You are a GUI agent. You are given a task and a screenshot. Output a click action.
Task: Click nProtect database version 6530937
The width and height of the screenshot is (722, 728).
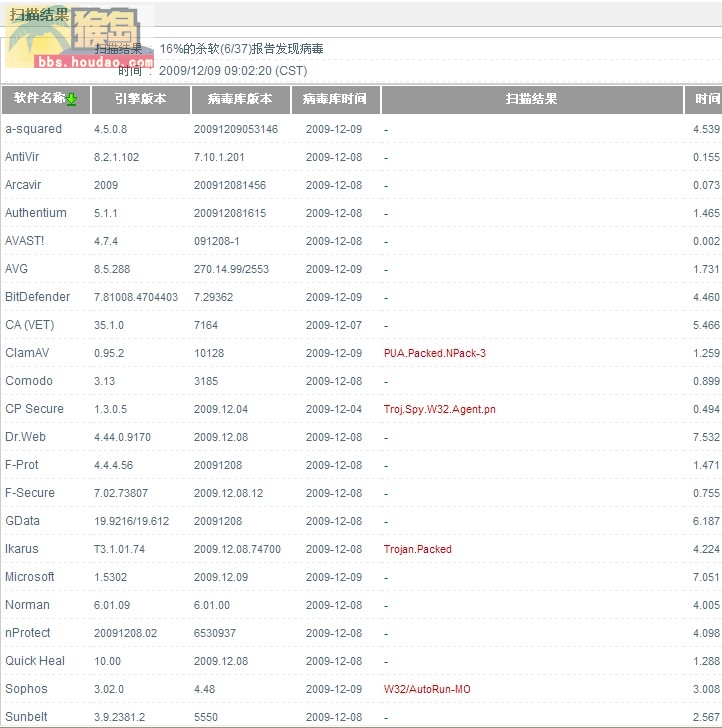(x=215, y=633)
